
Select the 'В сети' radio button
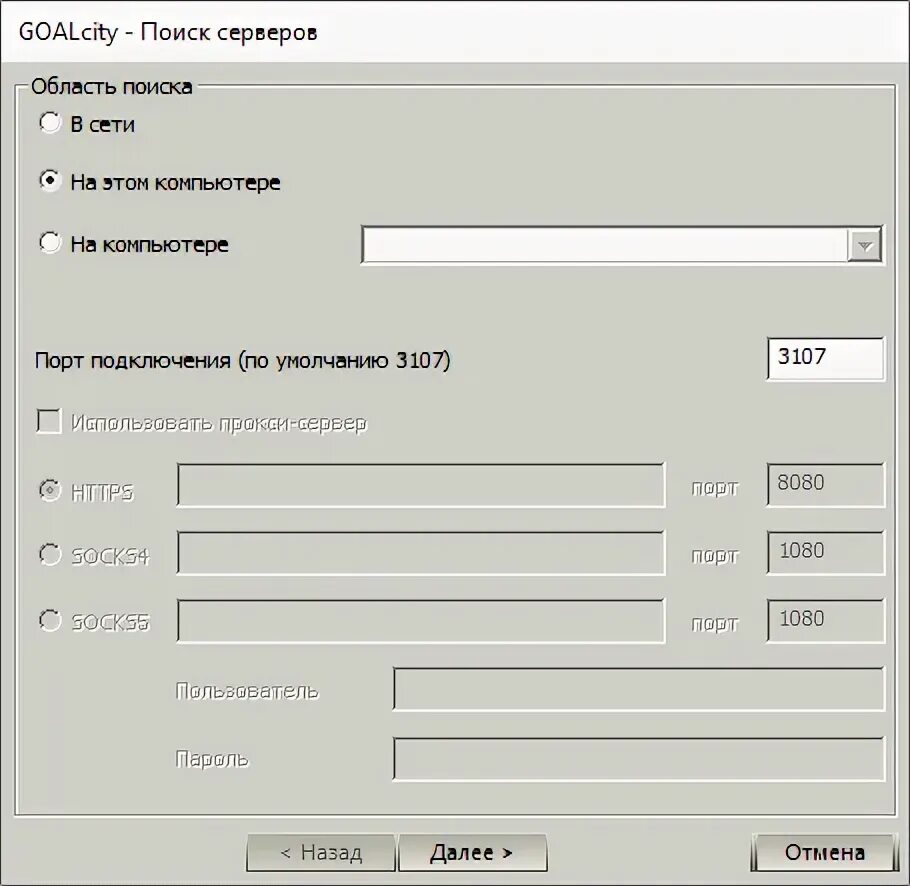coord(49,123)
